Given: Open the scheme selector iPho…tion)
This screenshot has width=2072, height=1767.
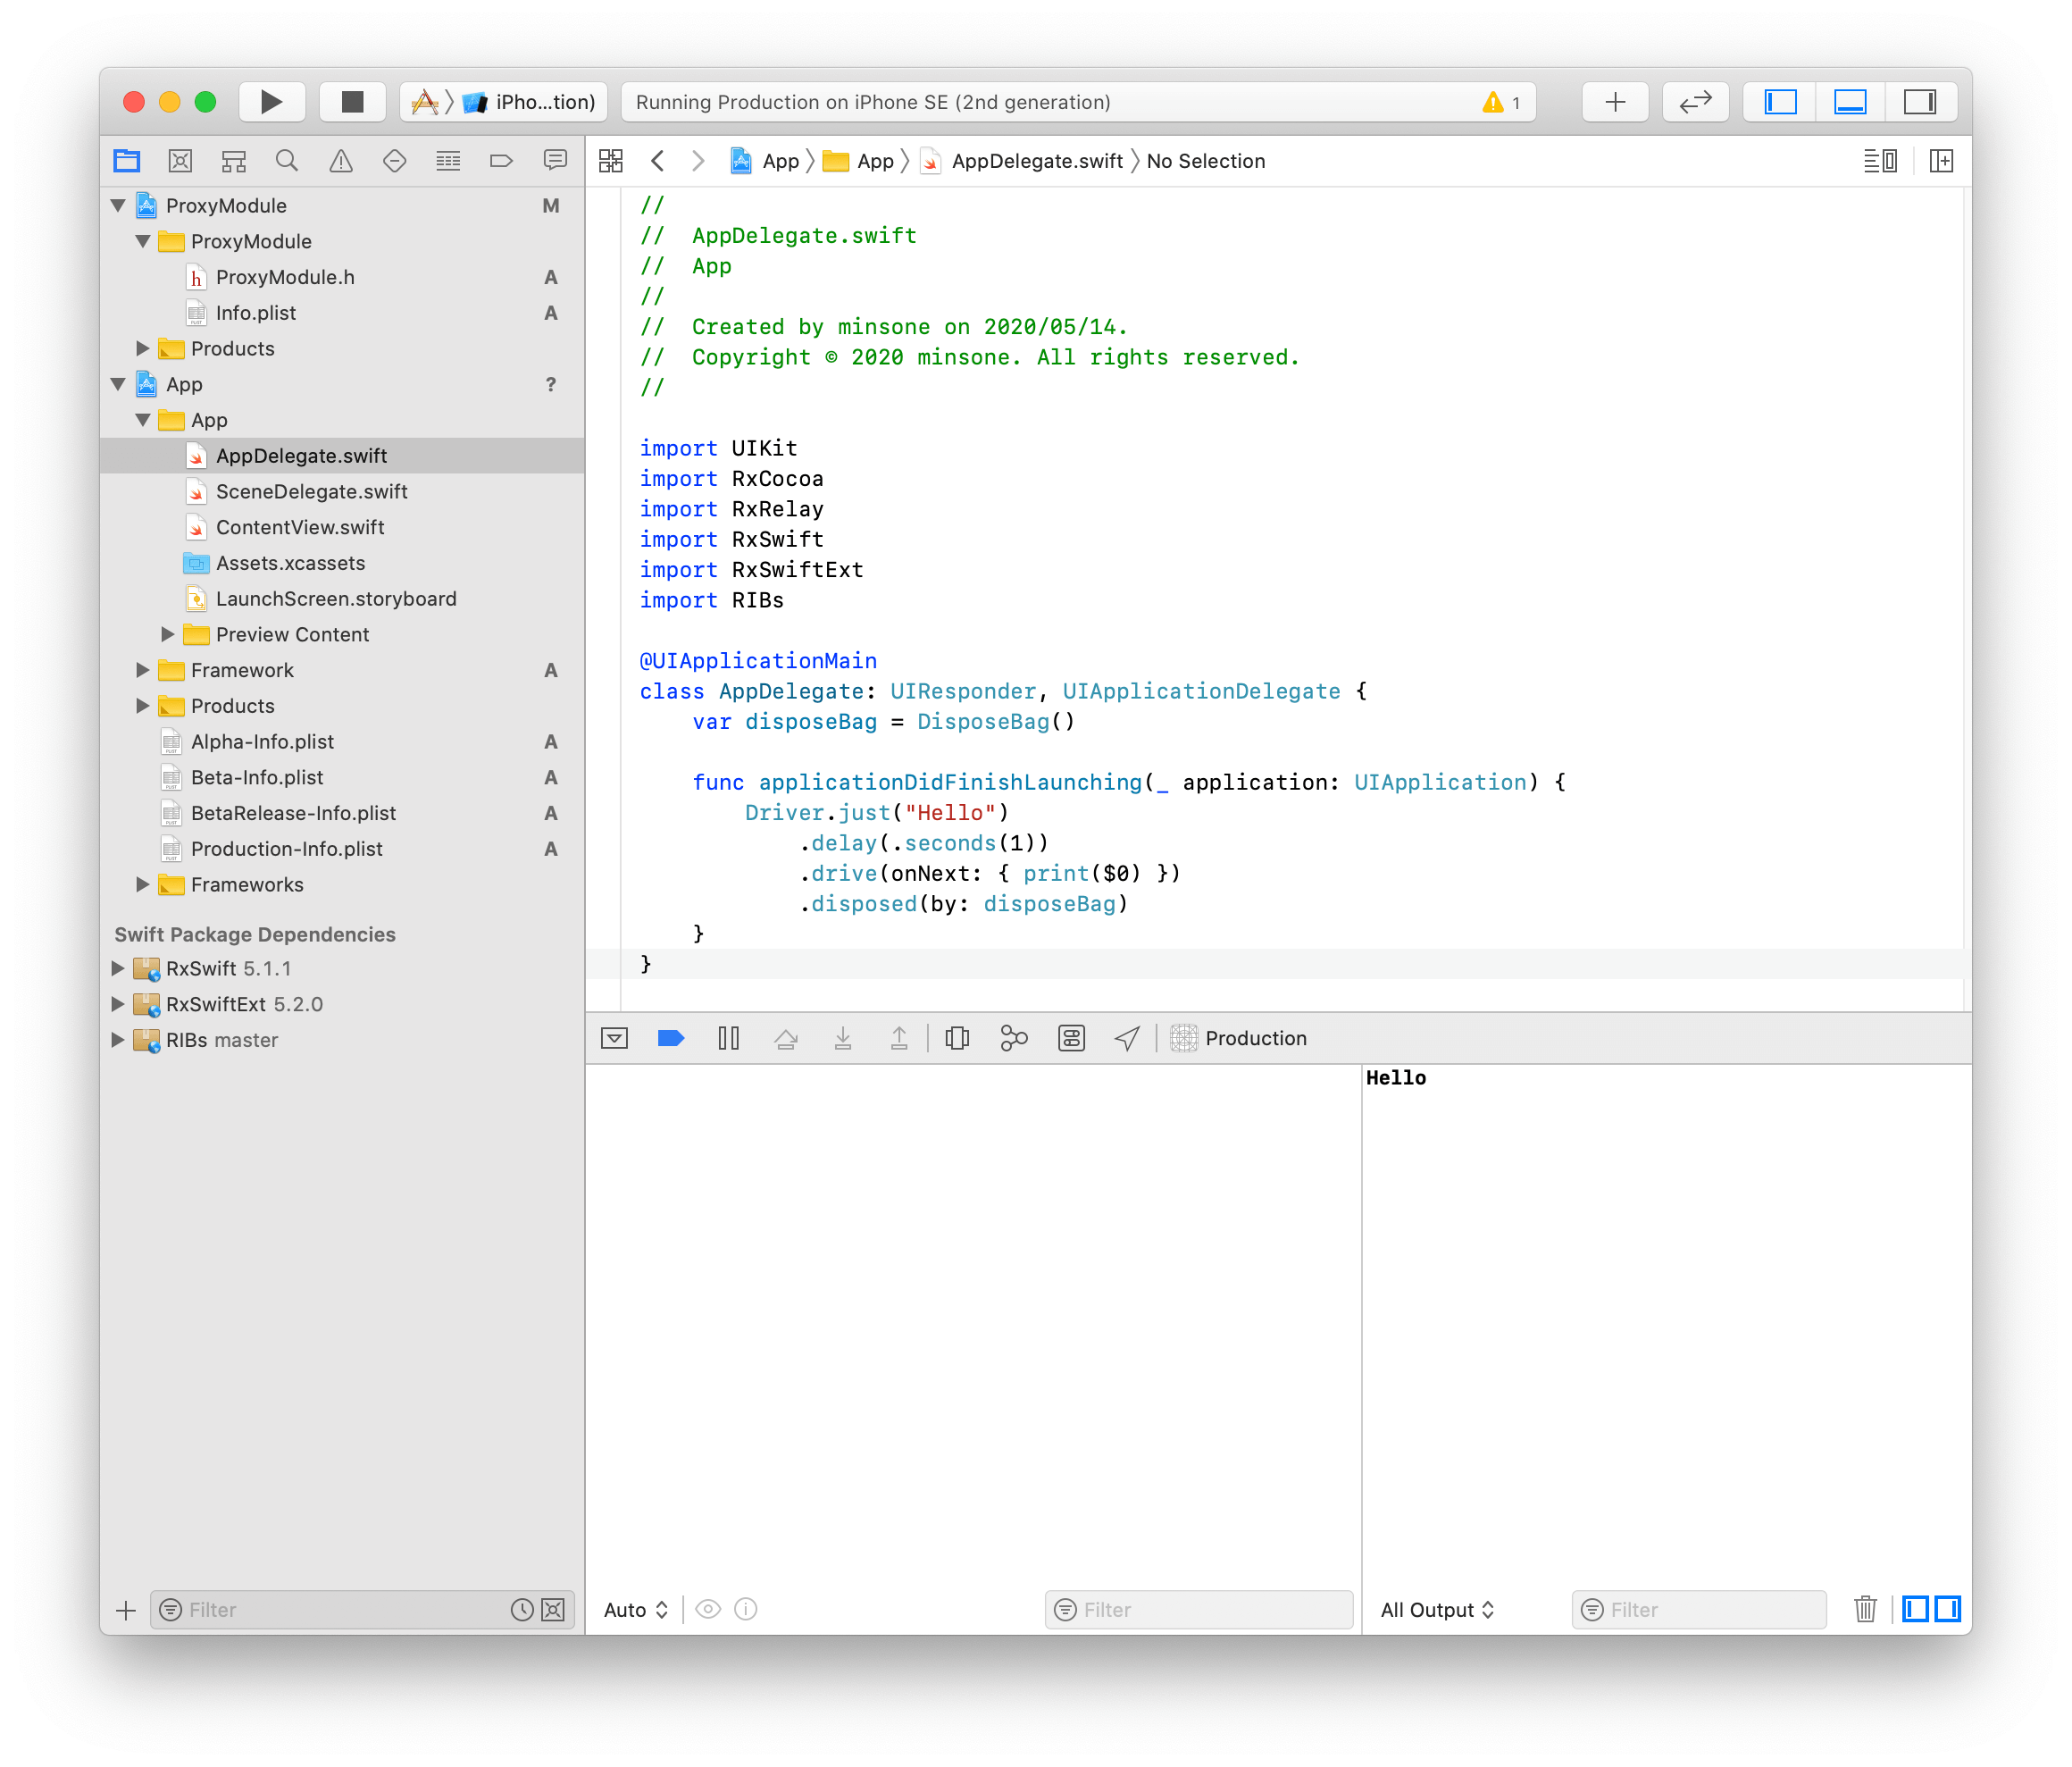Looking at the screenshot, I should pyautogui.click(x=504, y=102).
